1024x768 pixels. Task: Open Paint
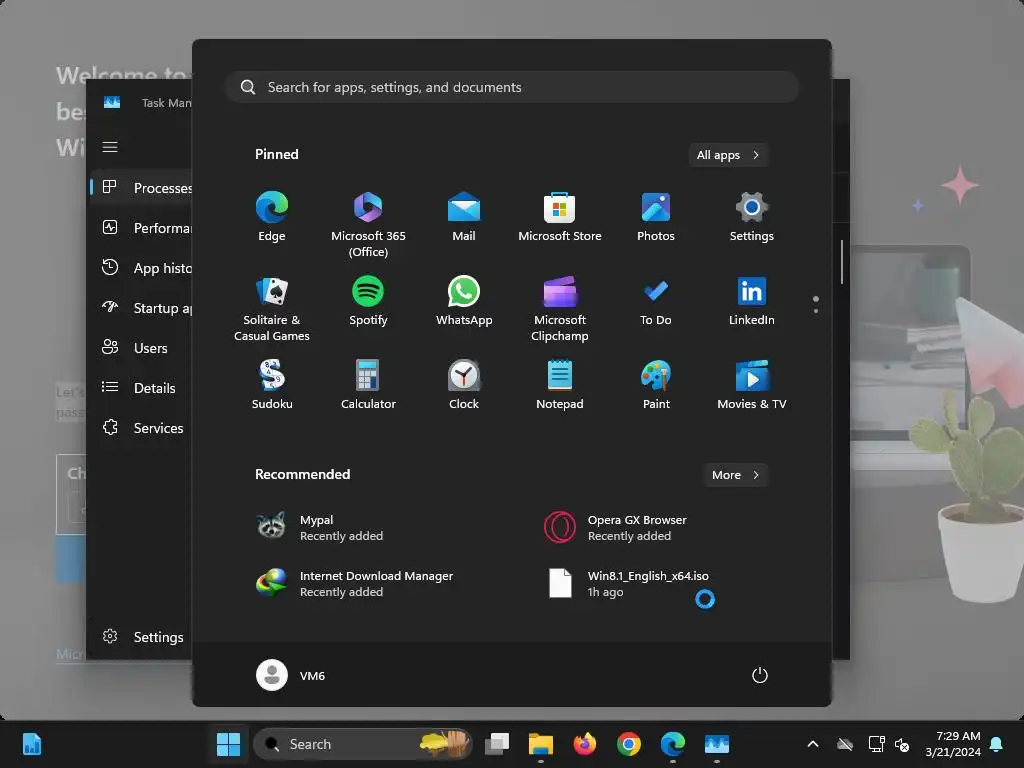656,385
